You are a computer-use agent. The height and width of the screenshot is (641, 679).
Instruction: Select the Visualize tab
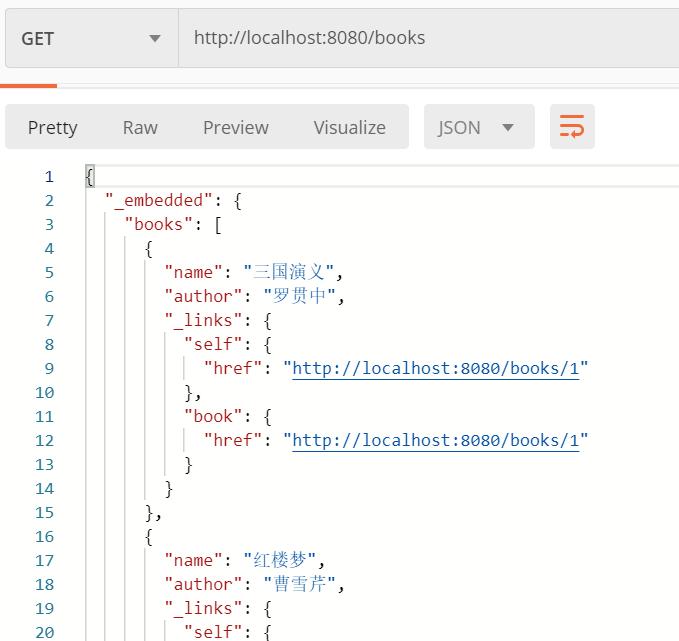click(x=349, y=127)
